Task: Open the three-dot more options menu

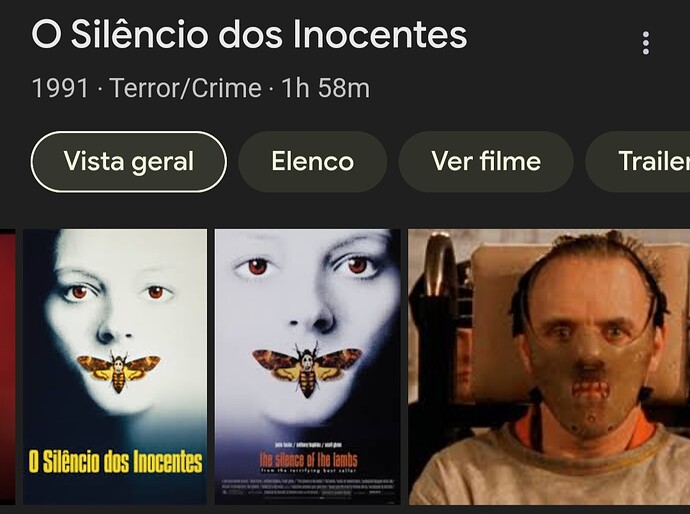Action: (646, 43)
